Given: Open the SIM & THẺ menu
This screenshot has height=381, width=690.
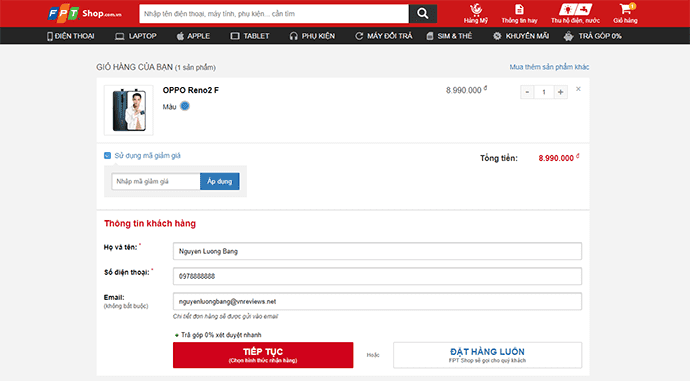Looking at the screenshot, I should pyautogui.click(x=449, y=36).
